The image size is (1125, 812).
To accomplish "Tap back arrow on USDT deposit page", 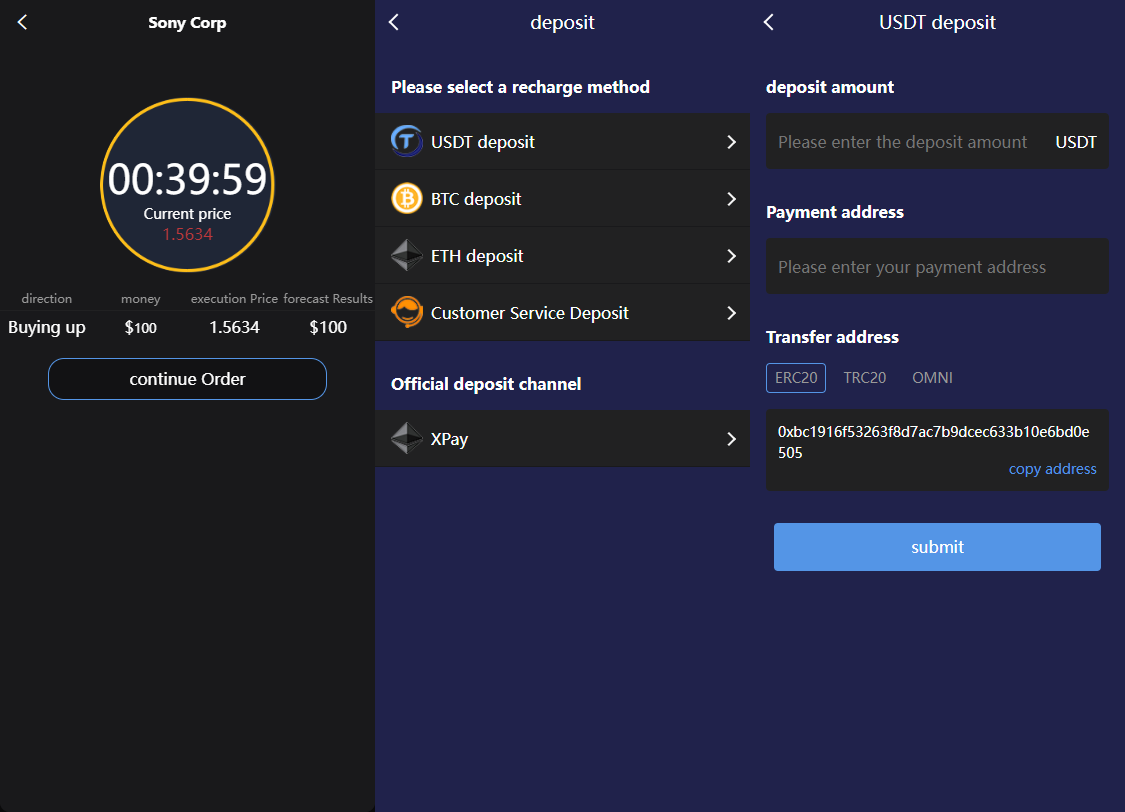I will coord(768,22).
